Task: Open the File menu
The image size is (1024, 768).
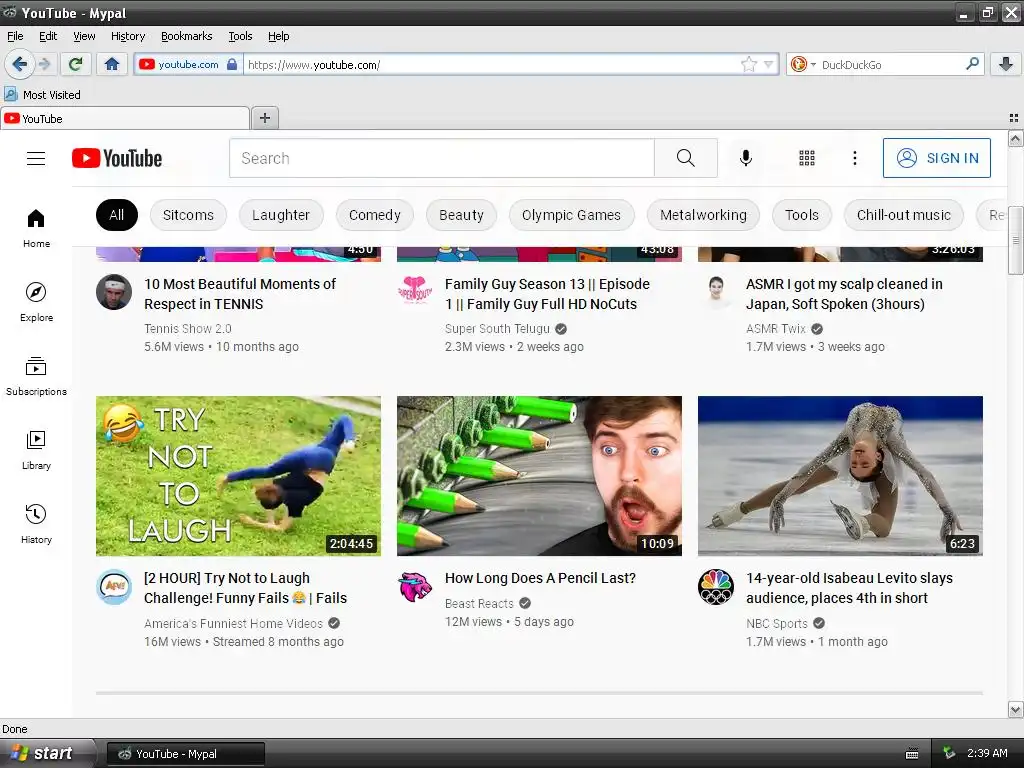Action: (15, 36)
